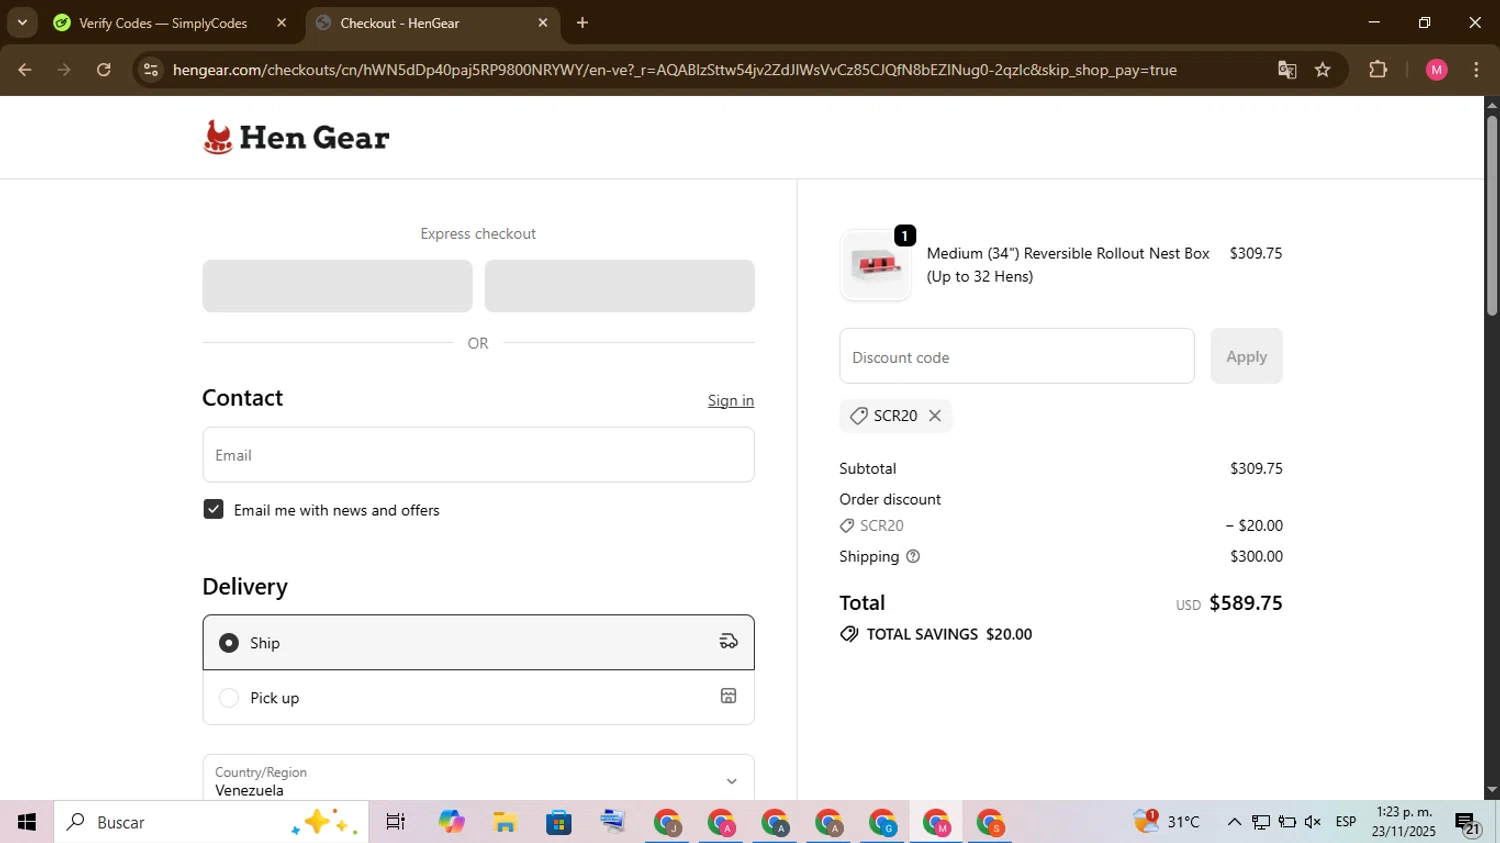This screenshot has width=1500, height=843.
Task: Select the Pick up delivery option
Action: tap(478, 698)
